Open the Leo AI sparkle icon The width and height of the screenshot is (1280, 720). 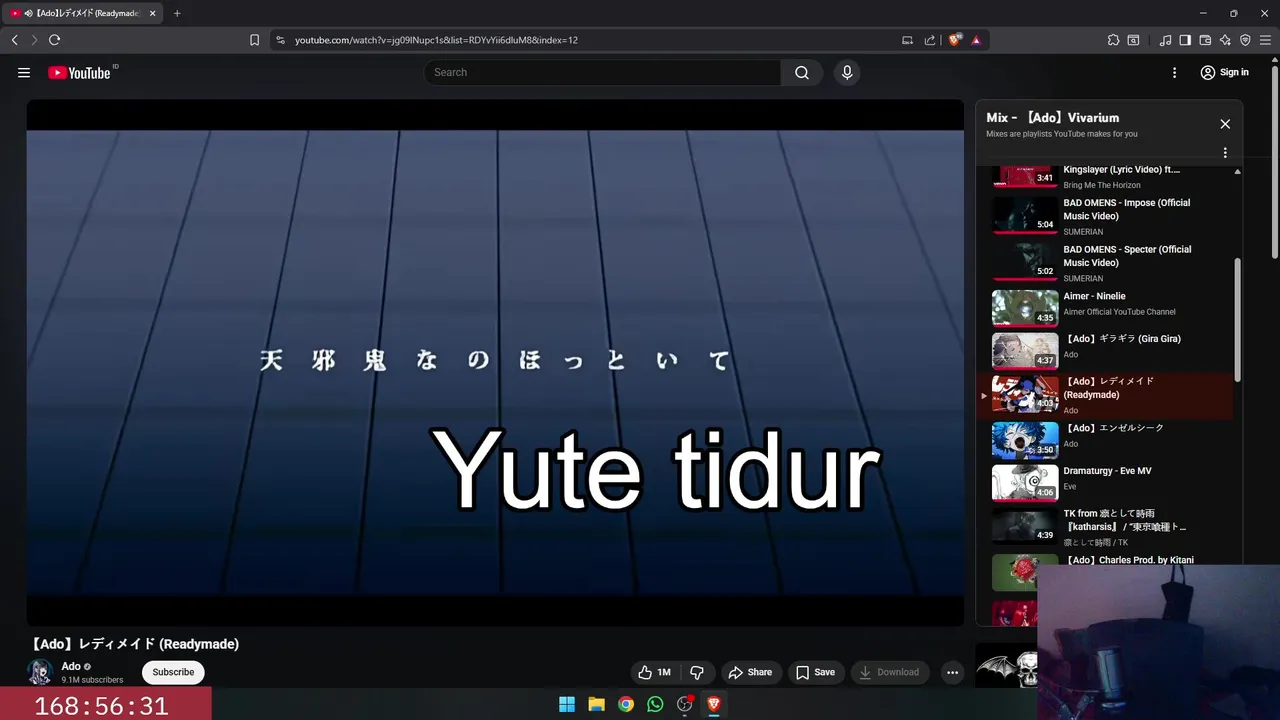[x=1225, y=40]
